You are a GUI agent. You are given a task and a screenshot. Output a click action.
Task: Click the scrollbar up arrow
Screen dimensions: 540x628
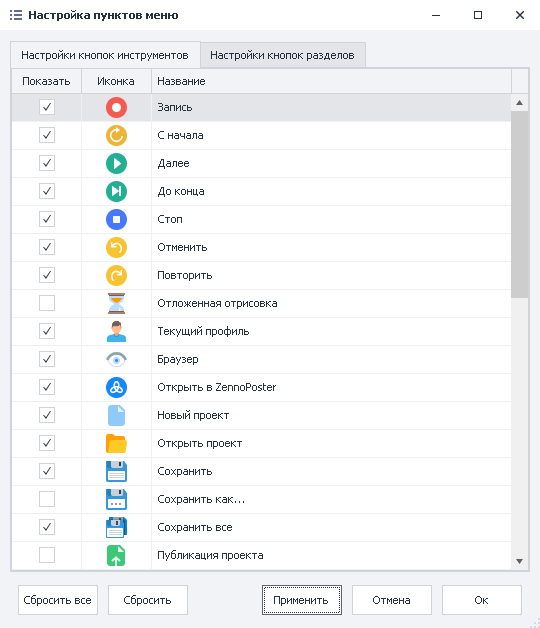coord(520,103)
